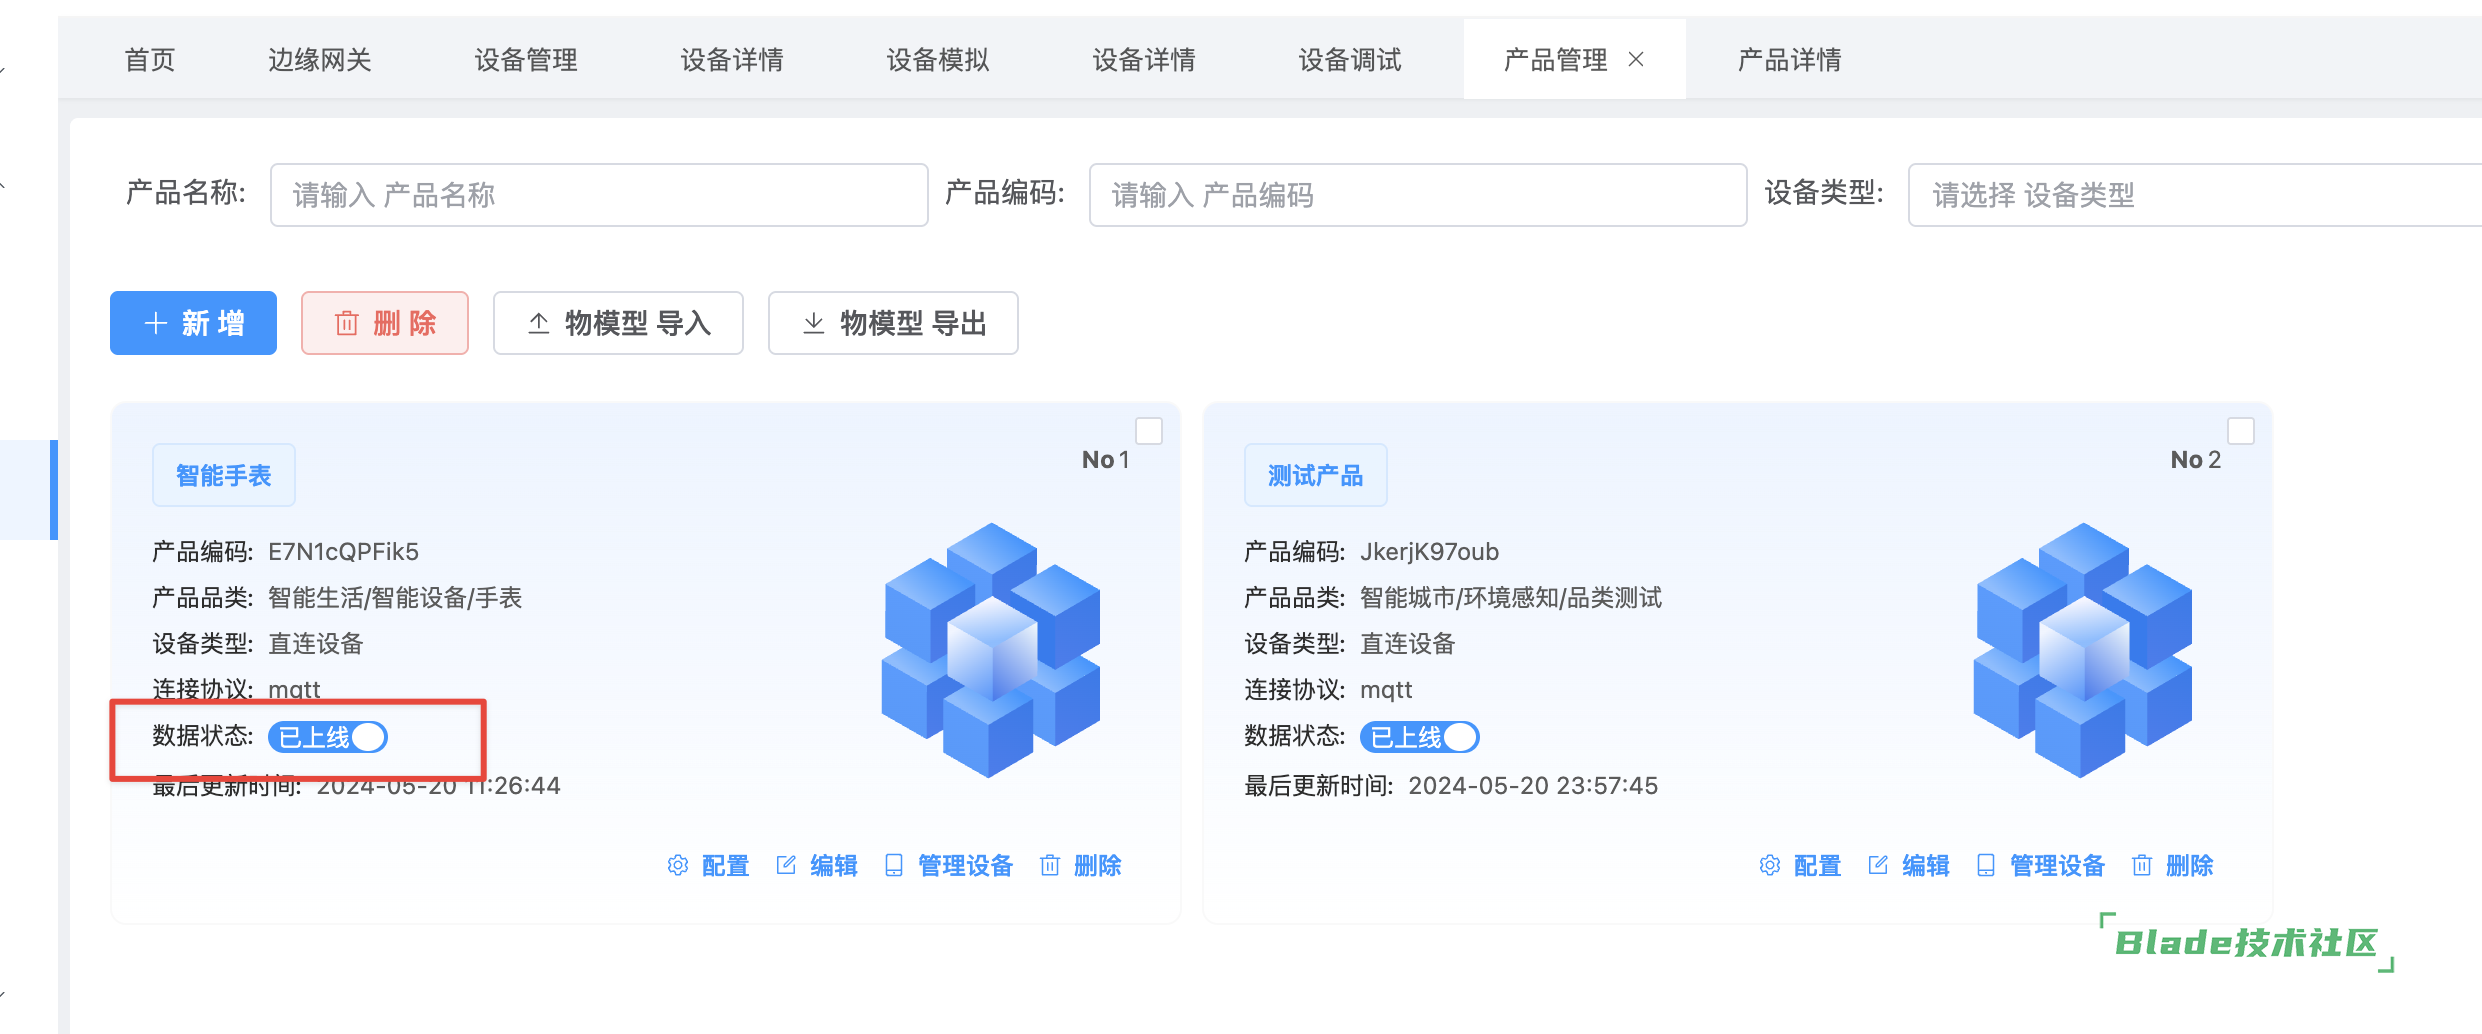Click the trash 删除 icon on 测试产品 card
The width and height of the screenshot is (2482, 1034).
pyautogui.click(x=2142, y=865)
